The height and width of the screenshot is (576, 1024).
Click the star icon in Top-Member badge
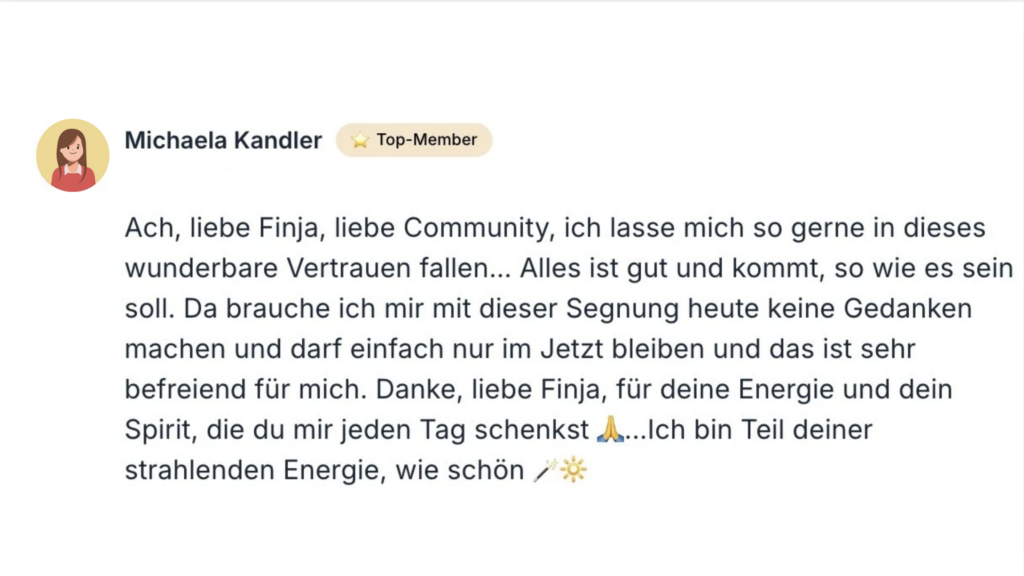(x=360, y=141)
